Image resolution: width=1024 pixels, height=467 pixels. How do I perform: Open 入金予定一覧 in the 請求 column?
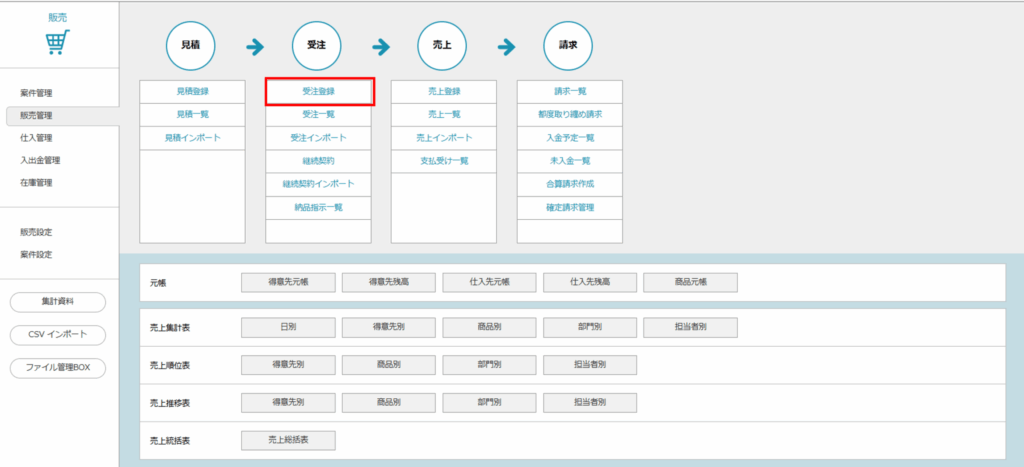click(569, 138)
